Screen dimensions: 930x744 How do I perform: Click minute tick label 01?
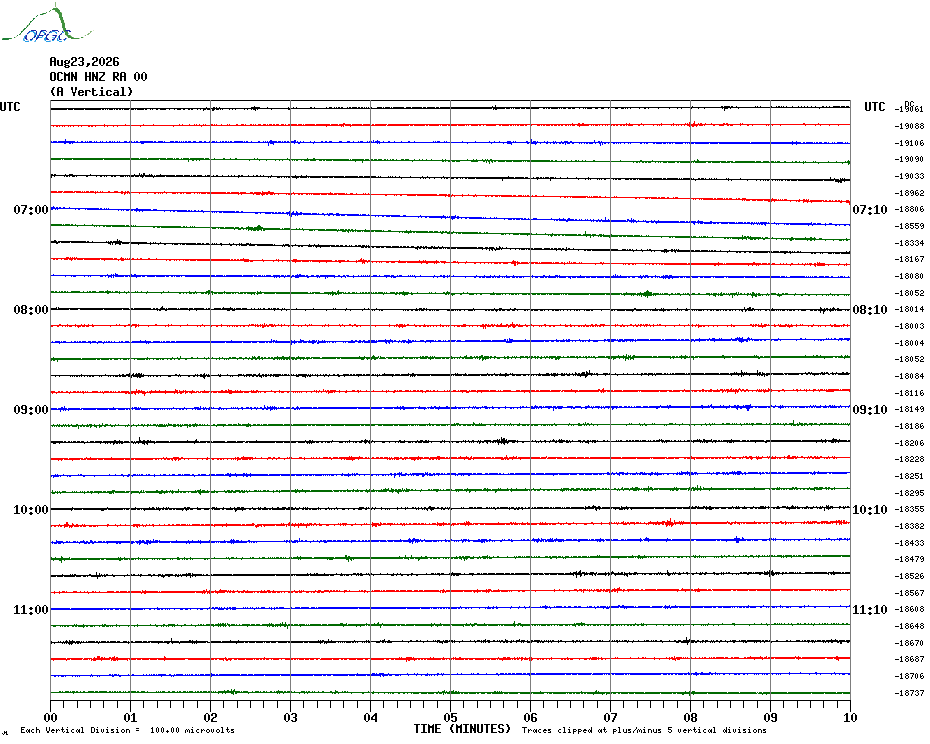pyautogui.click(x=130, y=717)
